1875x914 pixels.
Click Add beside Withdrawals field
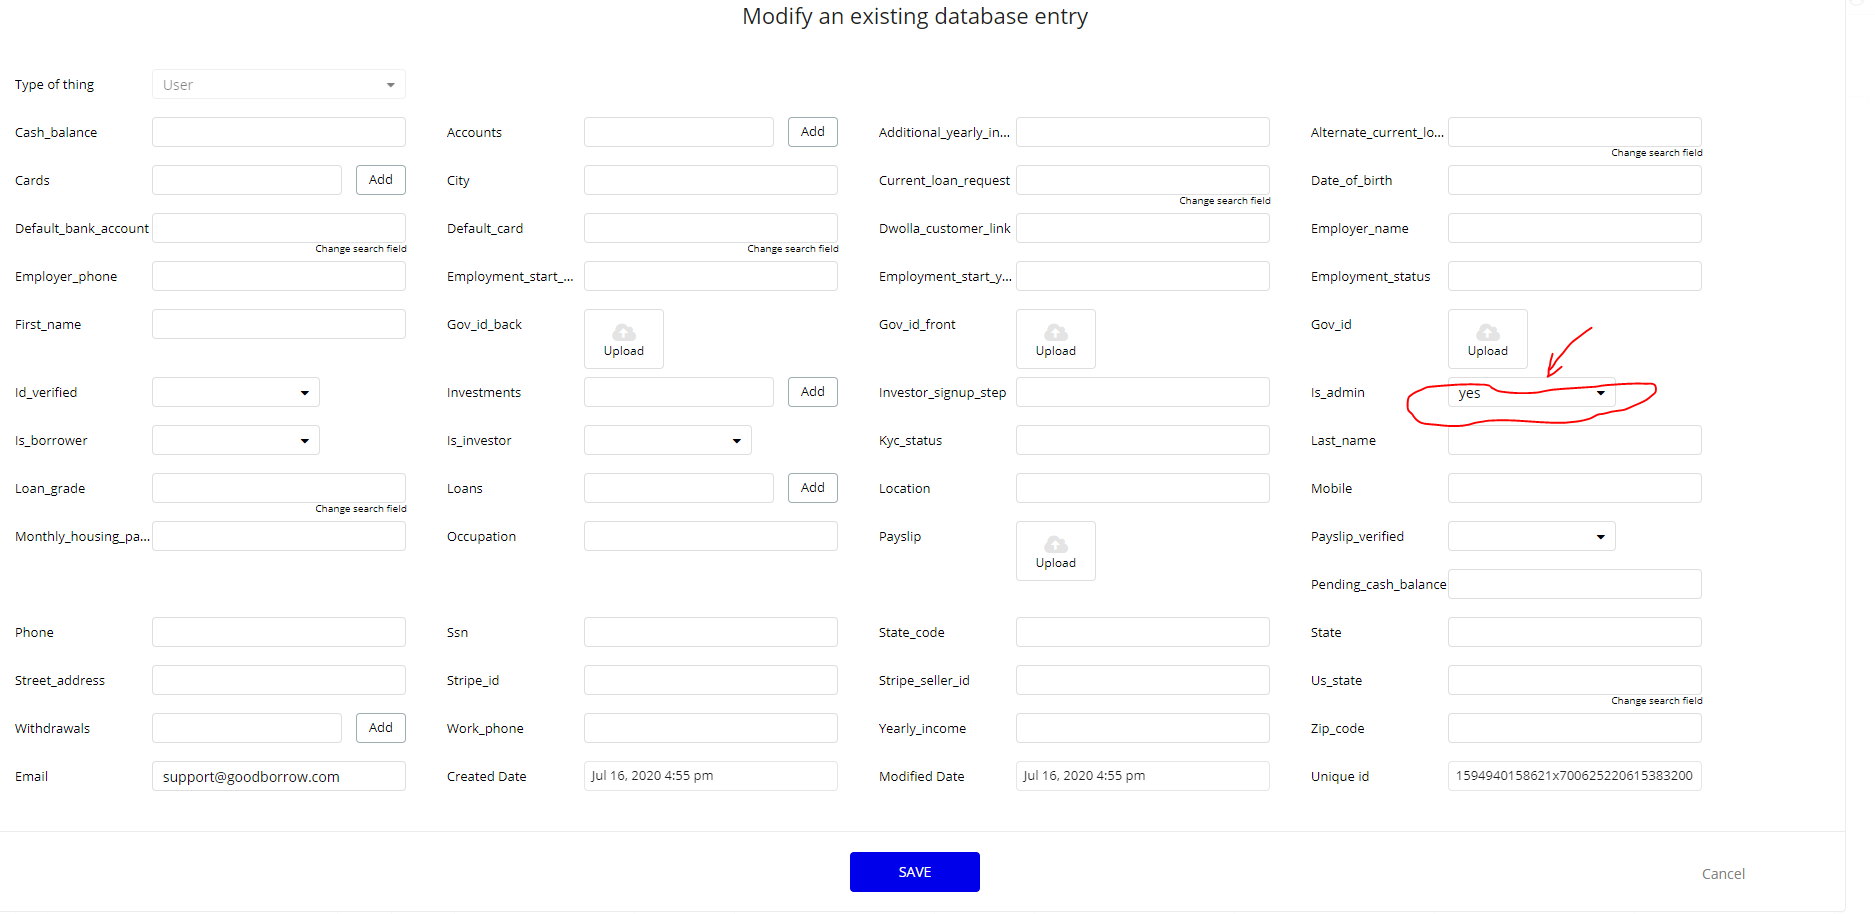click(381, 728)
